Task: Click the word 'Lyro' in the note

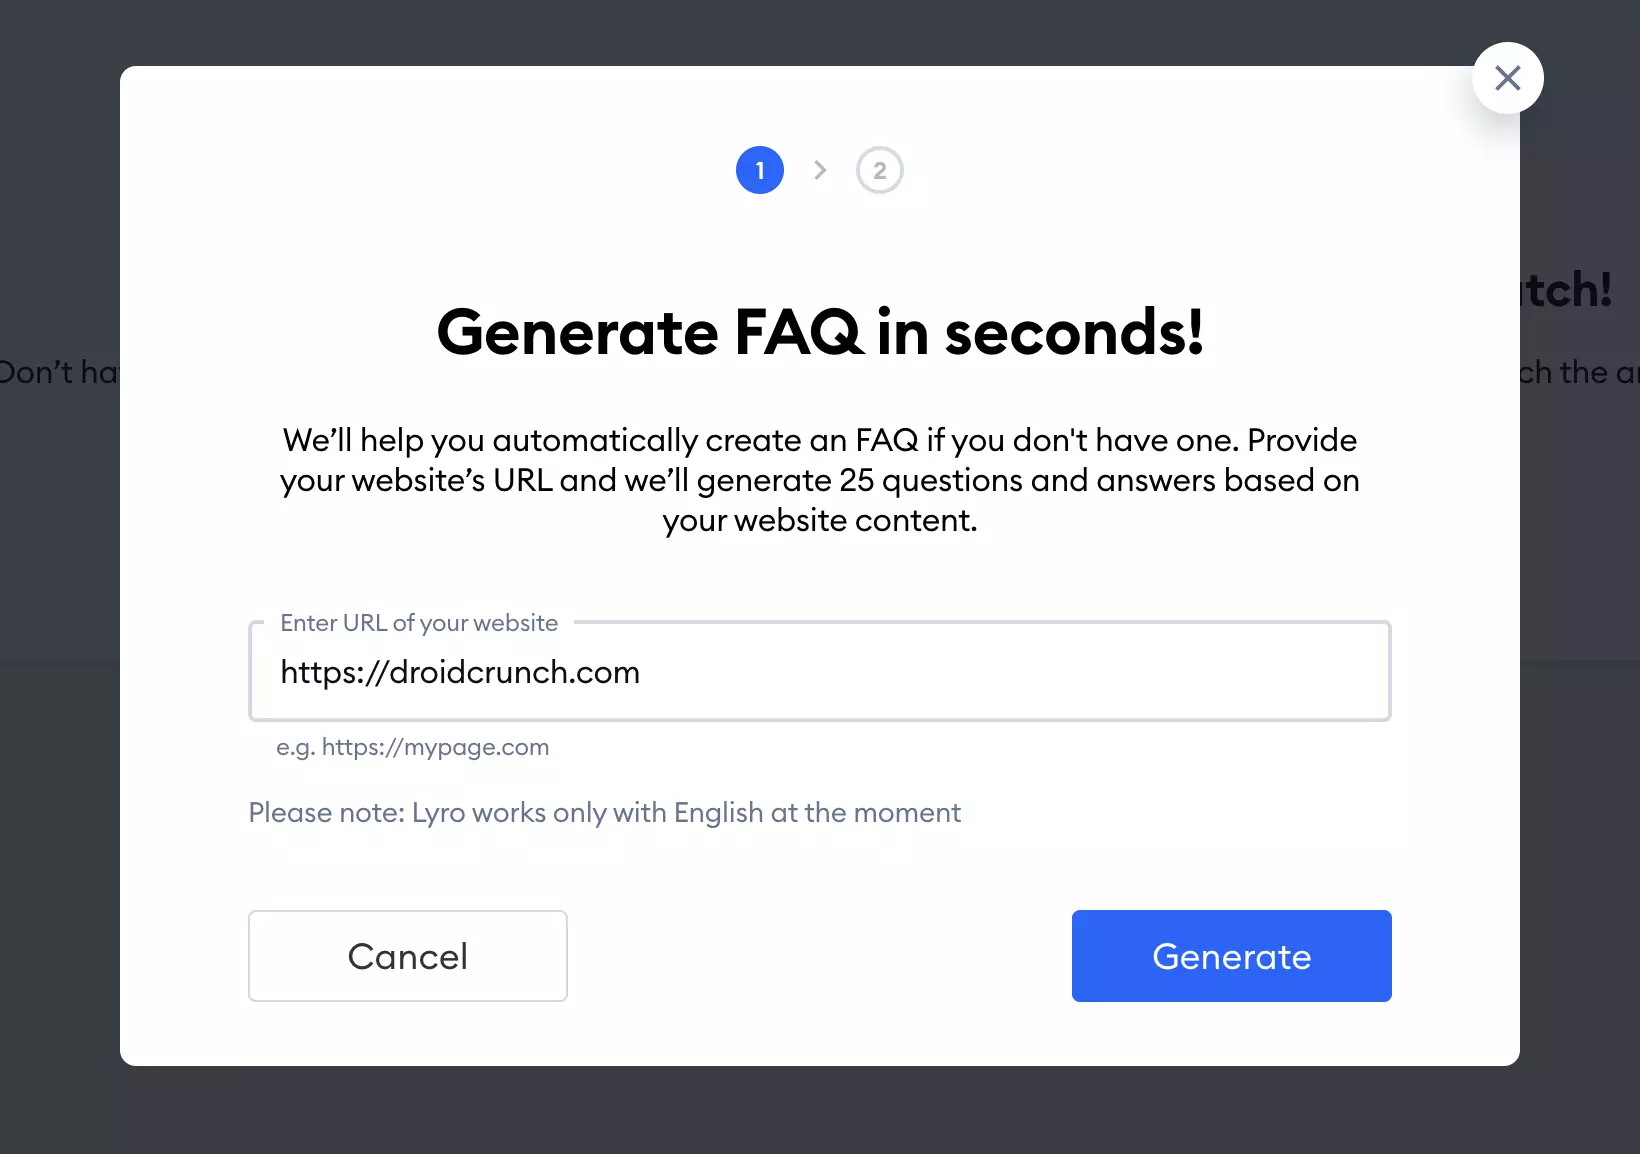Action: pos(438,812)
